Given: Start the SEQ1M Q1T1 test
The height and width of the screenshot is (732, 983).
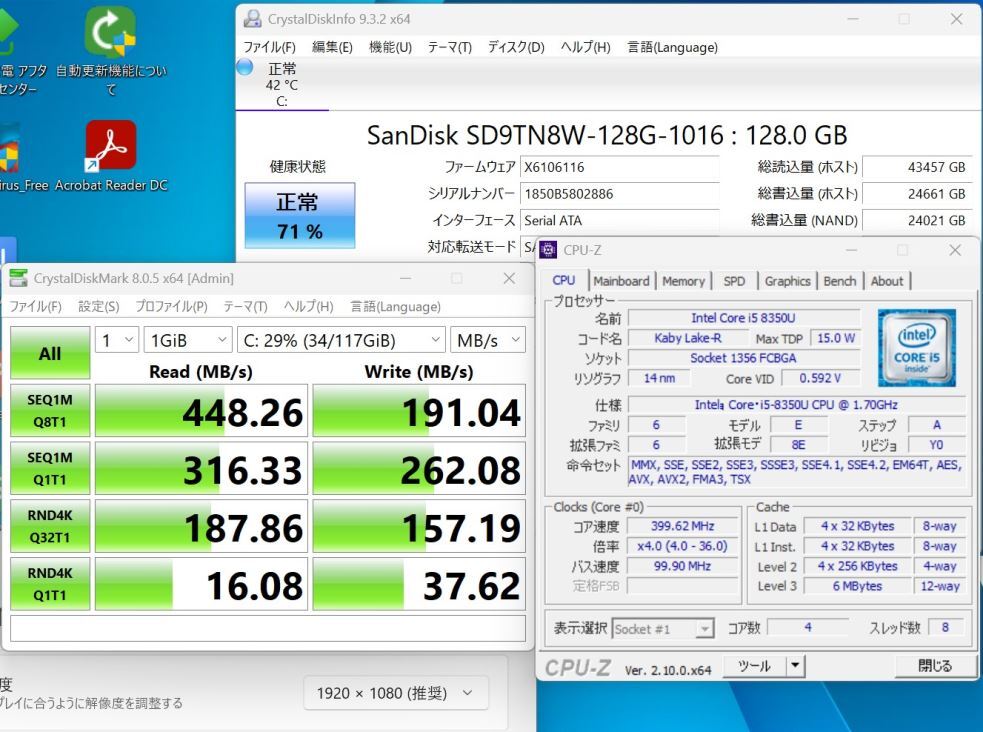Looking at the screenshot, I should [50, 468].
